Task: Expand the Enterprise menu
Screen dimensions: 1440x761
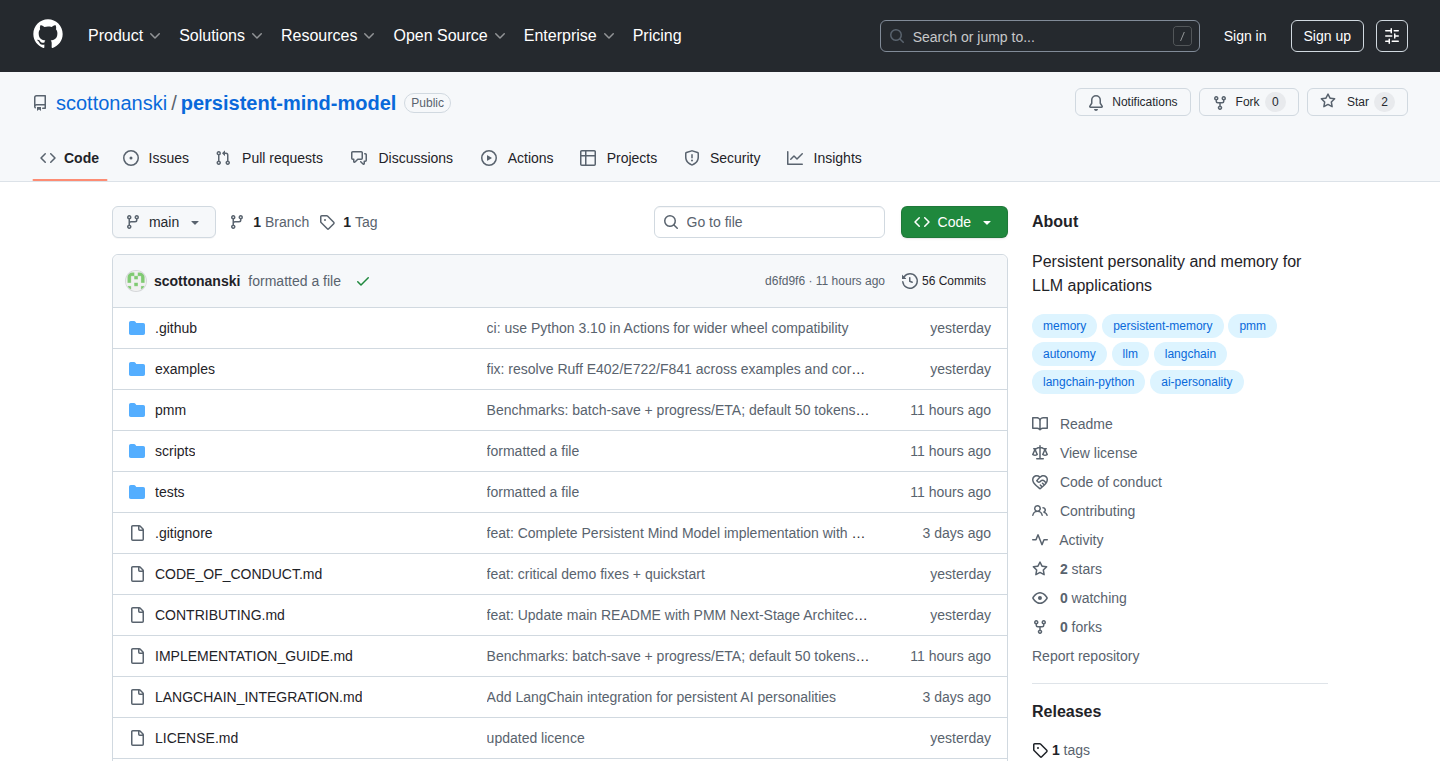Action: pyautogui.click(x=570, y=36)
